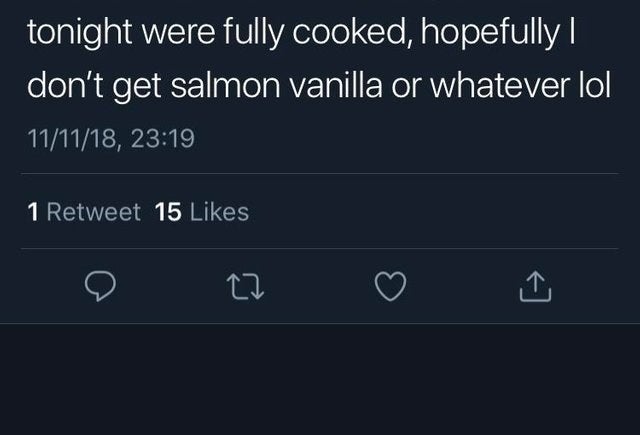The image size is (640, 435).
Task: Click the retweet count number "1"
Action: click(34, 211)
